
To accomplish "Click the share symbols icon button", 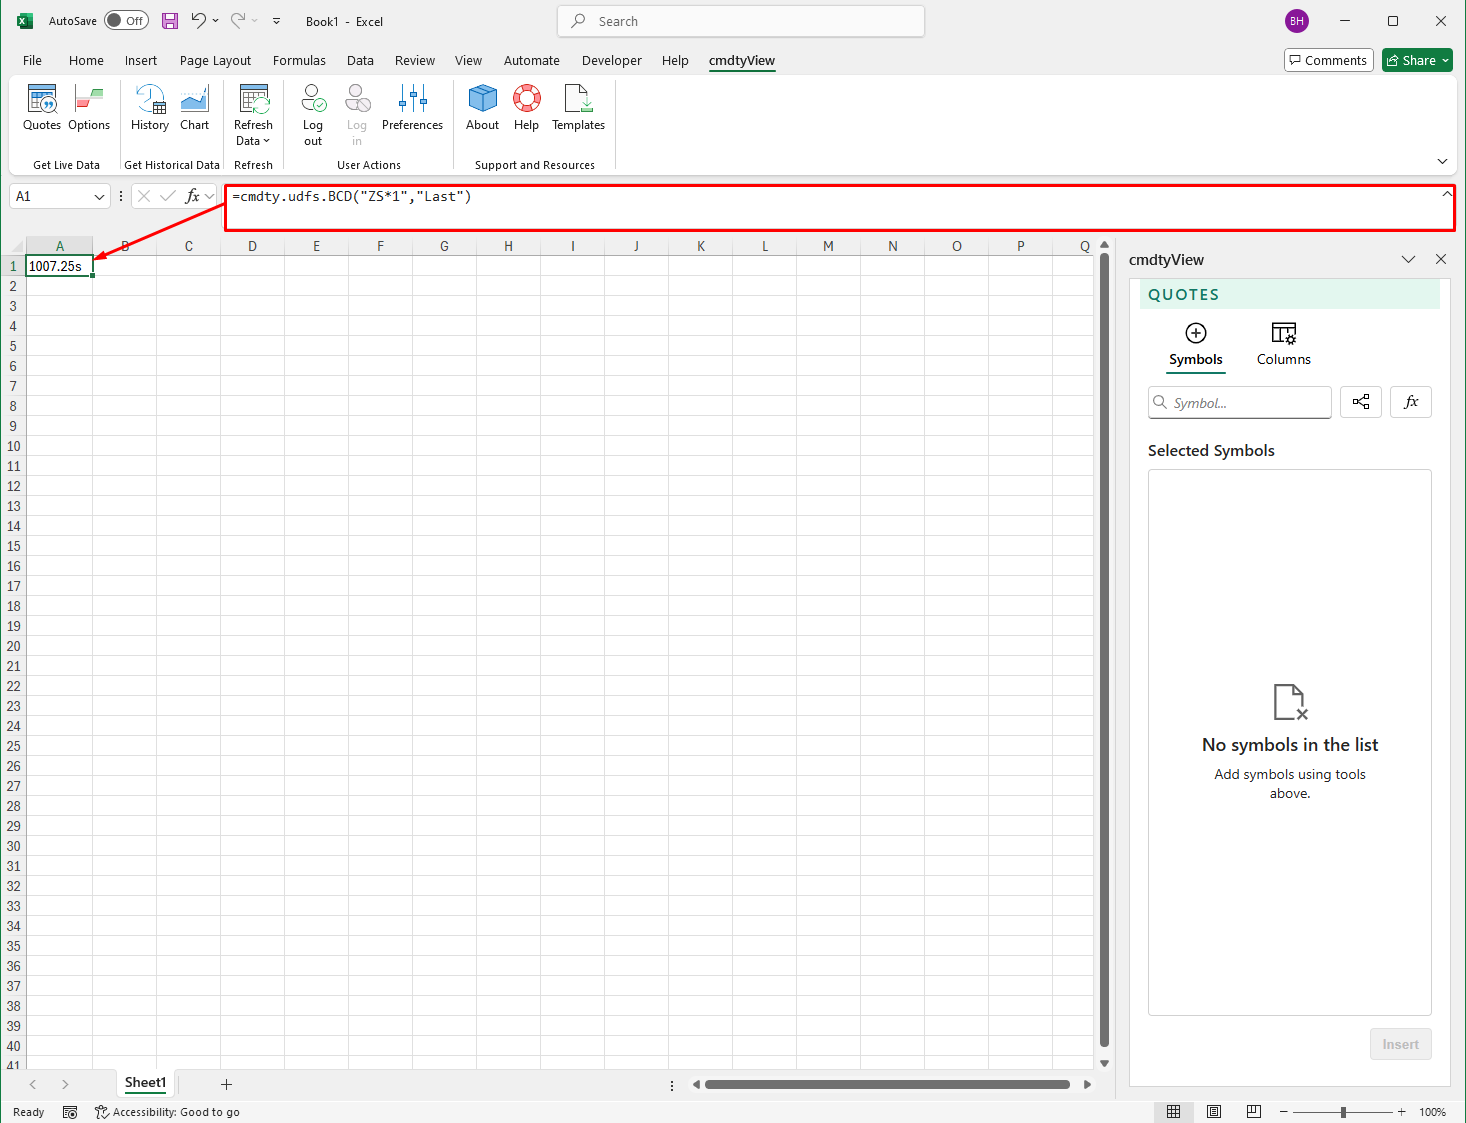I will pyautogui.click(x=1361, y=402).
